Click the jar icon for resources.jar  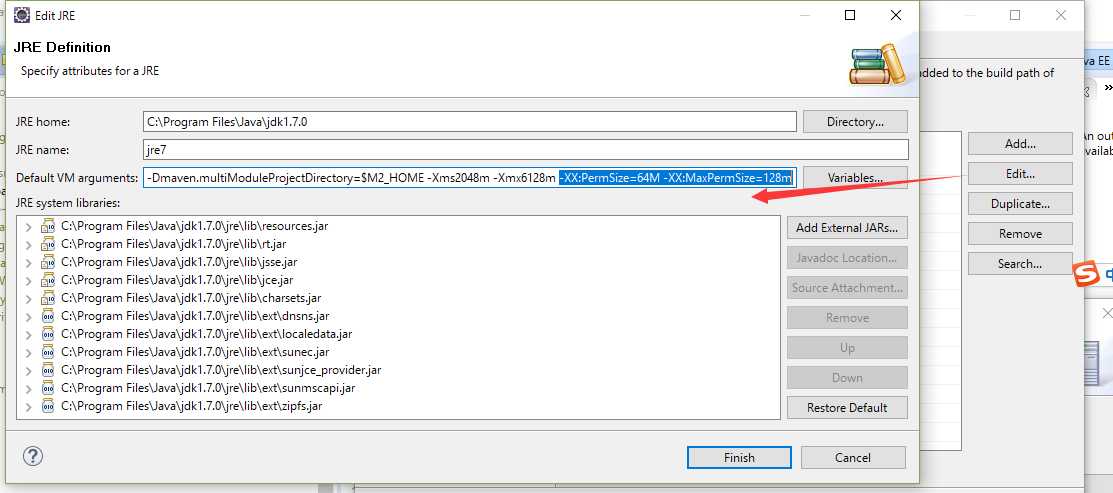pos(48,226)
